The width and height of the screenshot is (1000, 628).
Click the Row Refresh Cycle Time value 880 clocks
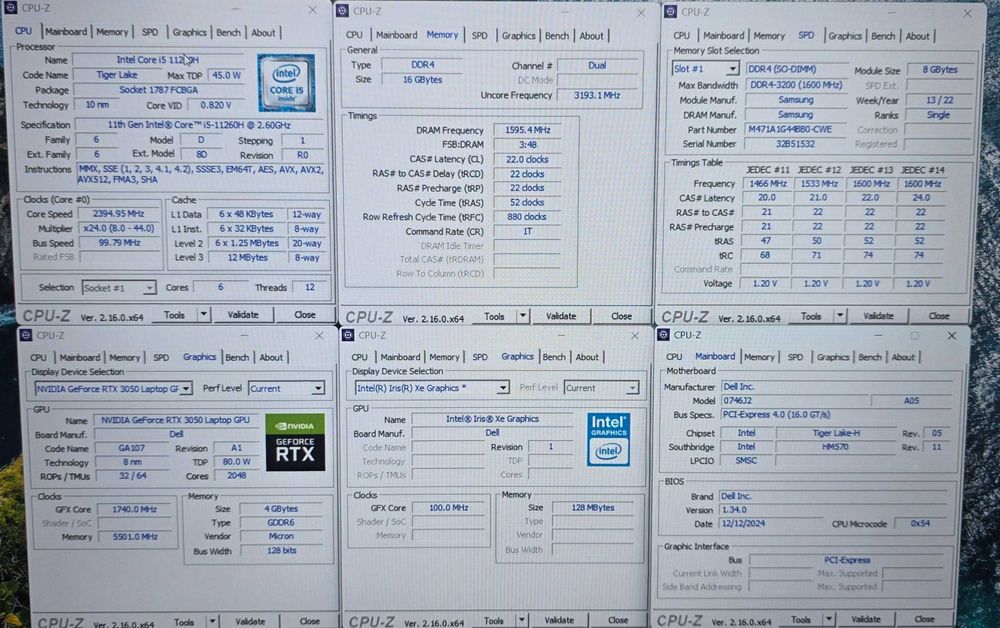click(527, 217)
